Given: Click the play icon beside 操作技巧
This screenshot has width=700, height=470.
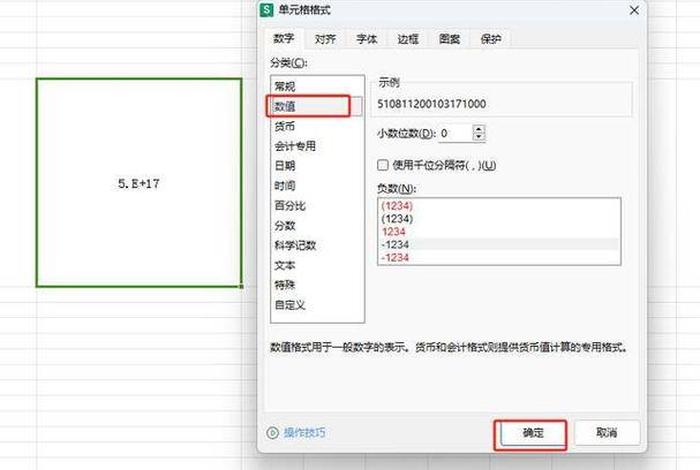Looking at the screenshot, I should [272, 433].
